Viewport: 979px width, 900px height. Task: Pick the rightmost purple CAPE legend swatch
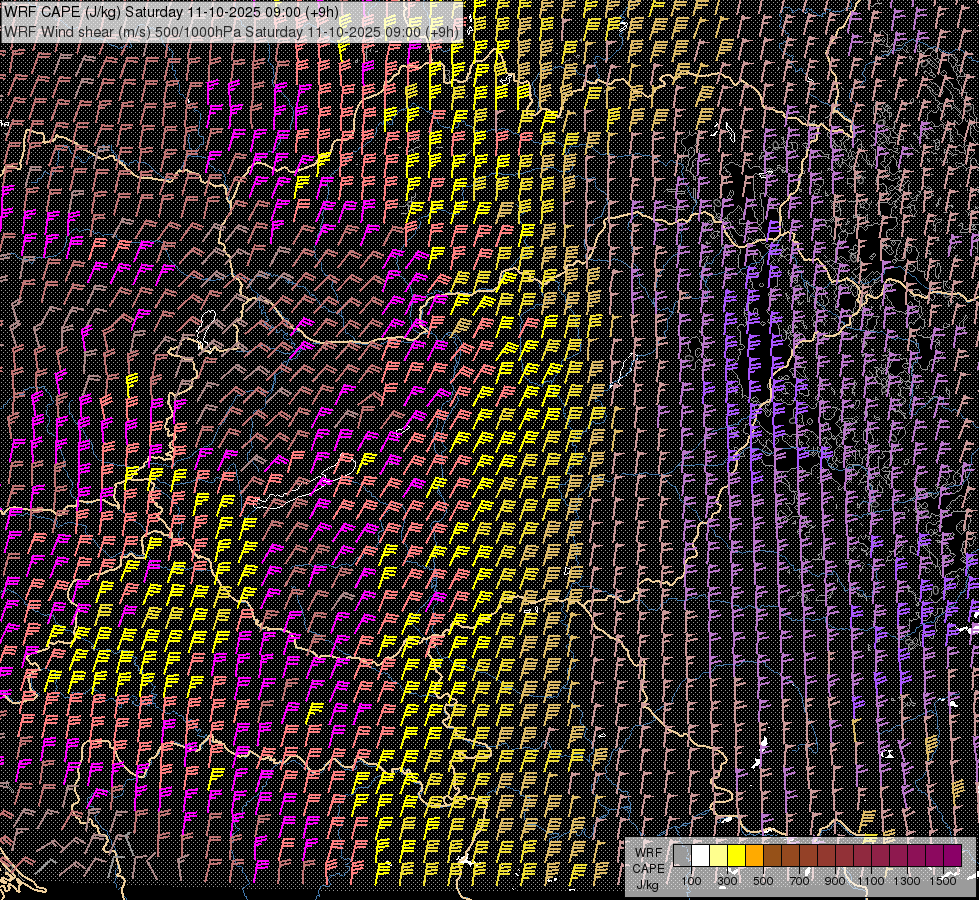click(x=952, y=856)
